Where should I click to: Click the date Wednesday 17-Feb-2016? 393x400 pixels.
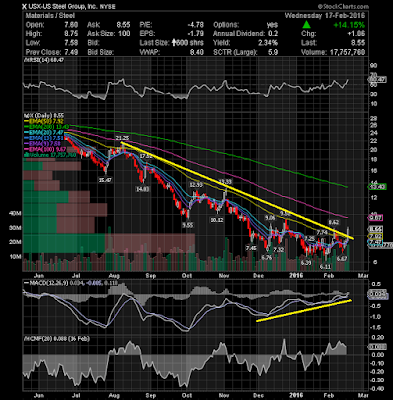pos(325,16)
